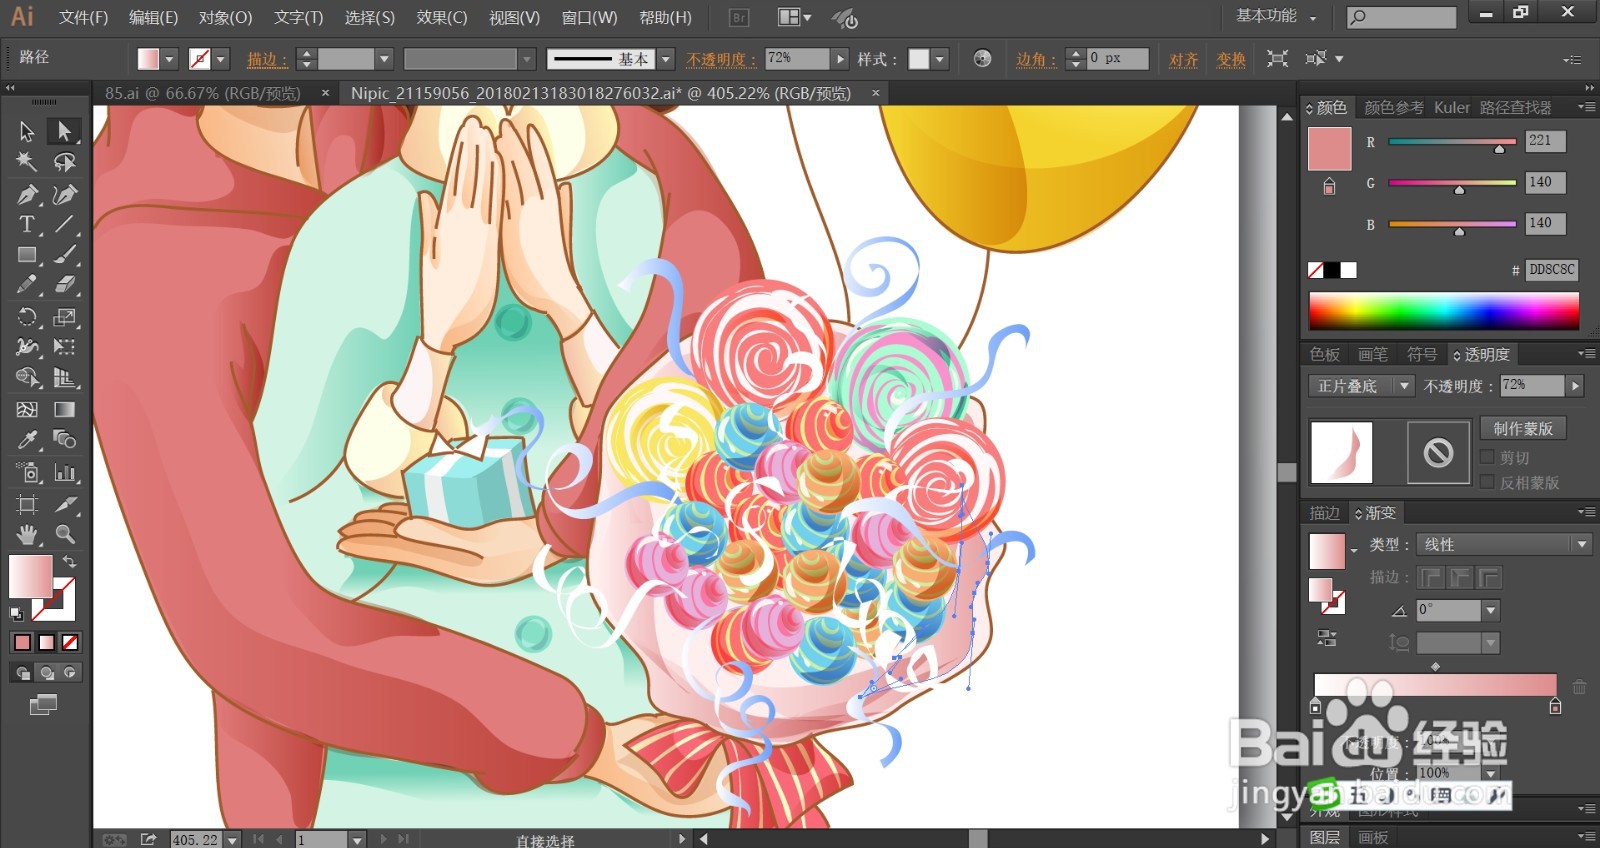Select the Direct Selection tool
Screen dimensions: 1600x848
[65, 131]
